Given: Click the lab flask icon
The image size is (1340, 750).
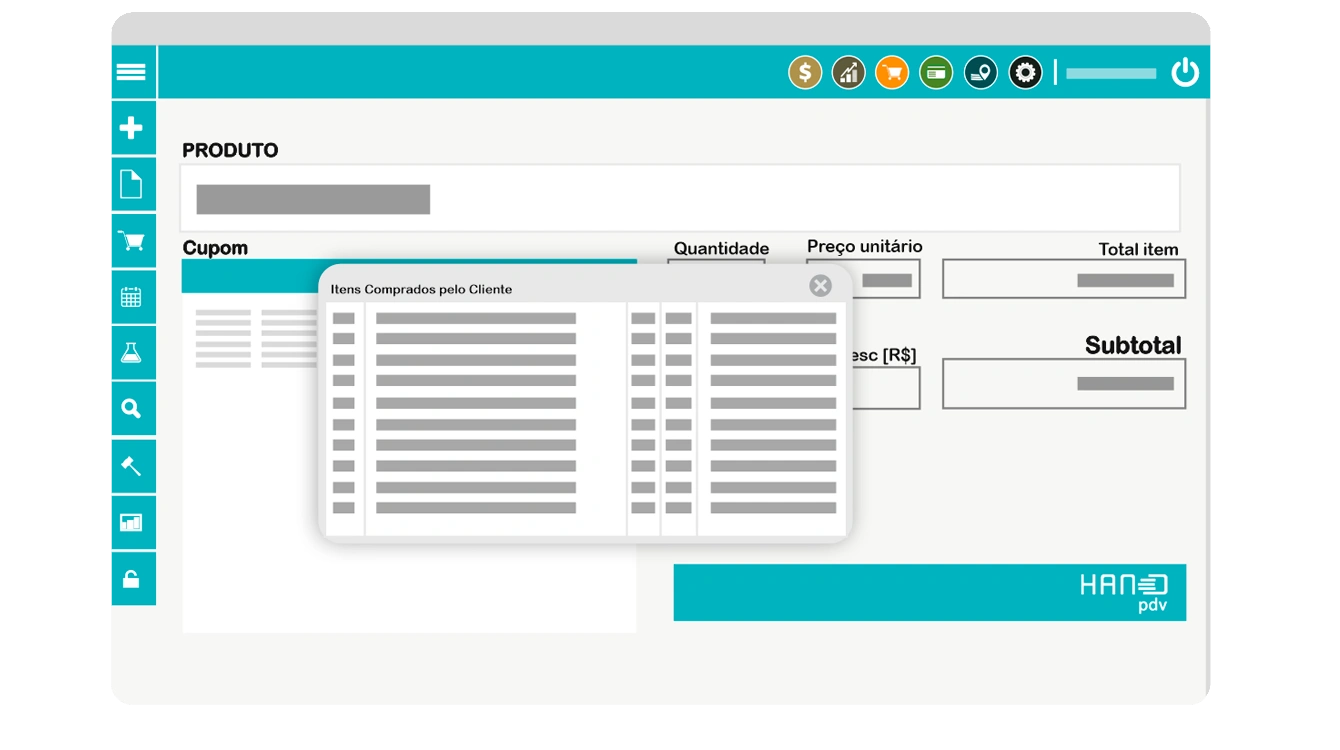Looking at the screenshot, I should [131, 352].
